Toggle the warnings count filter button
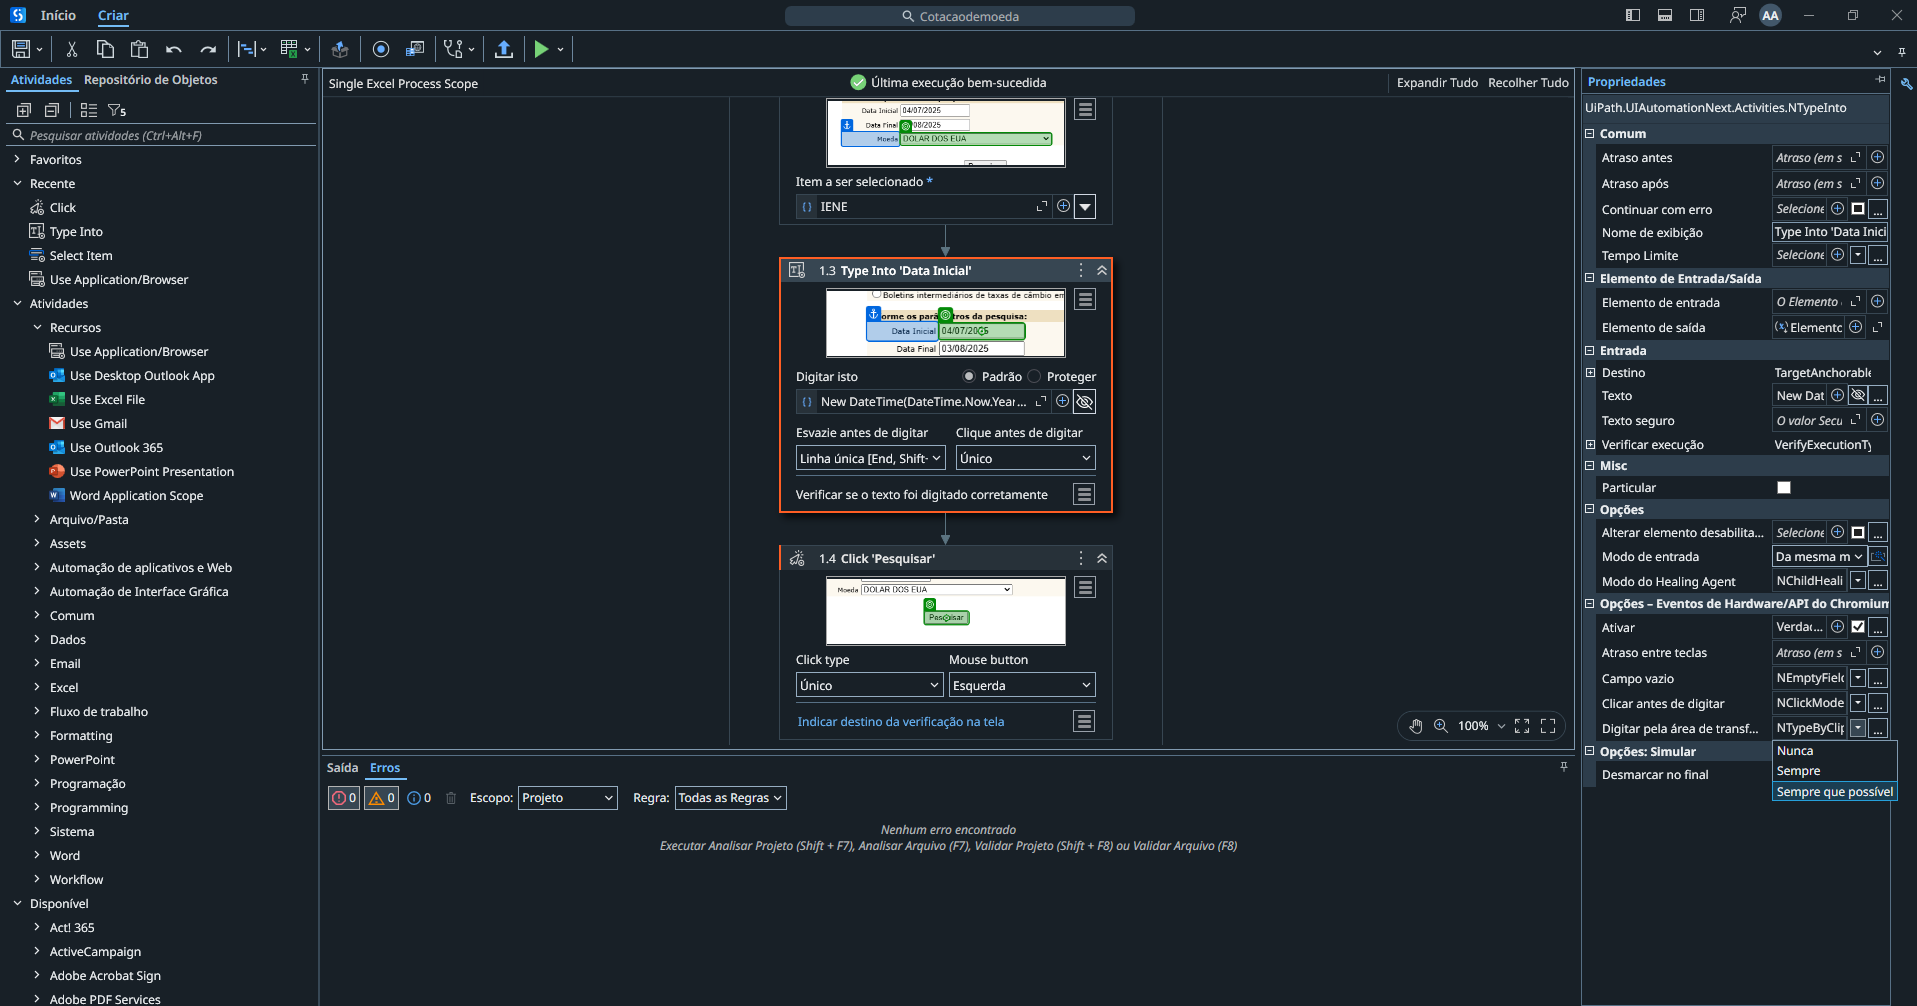The height and width of the screenshot is (1006, 1917). coord(382,798)
